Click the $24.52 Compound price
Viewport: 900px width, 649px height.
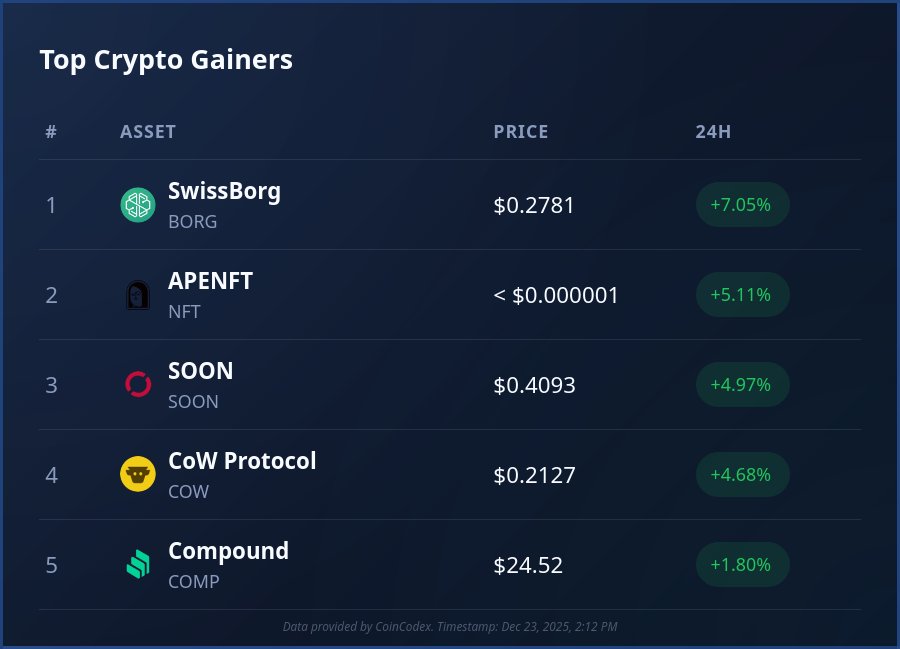click(528, 565)
